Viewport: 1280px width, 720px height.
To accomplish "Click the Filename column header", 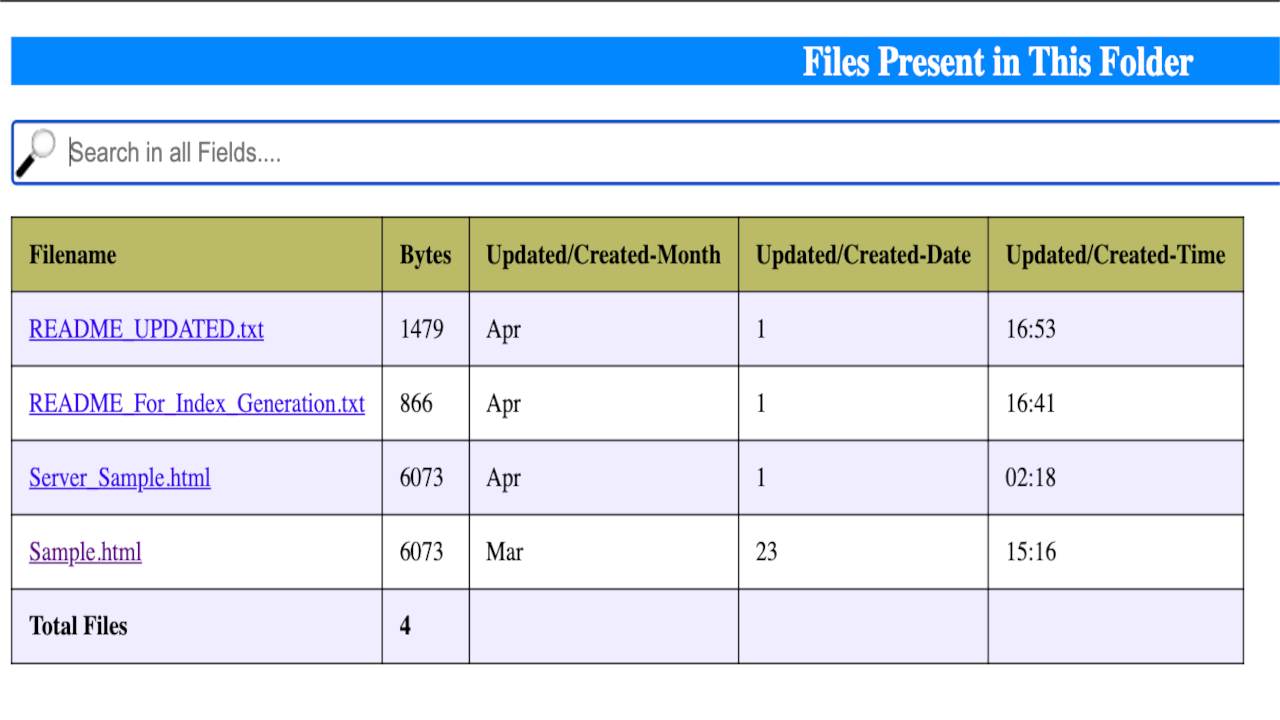I will pyautogui.click(x=197, y=255).
